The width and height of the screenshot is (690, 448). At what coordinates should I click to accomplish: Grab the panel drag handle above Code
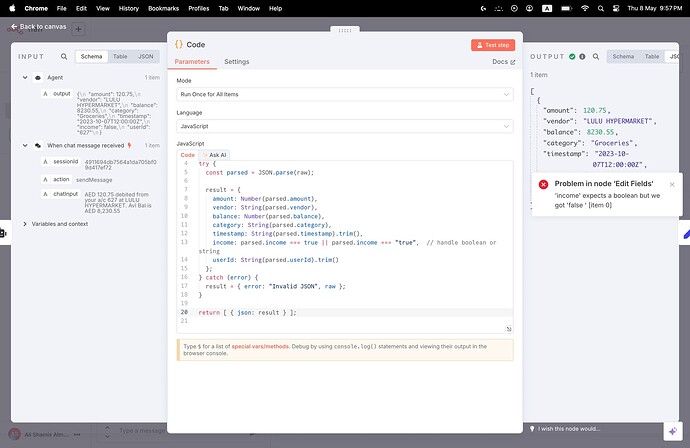click(345, 29)
